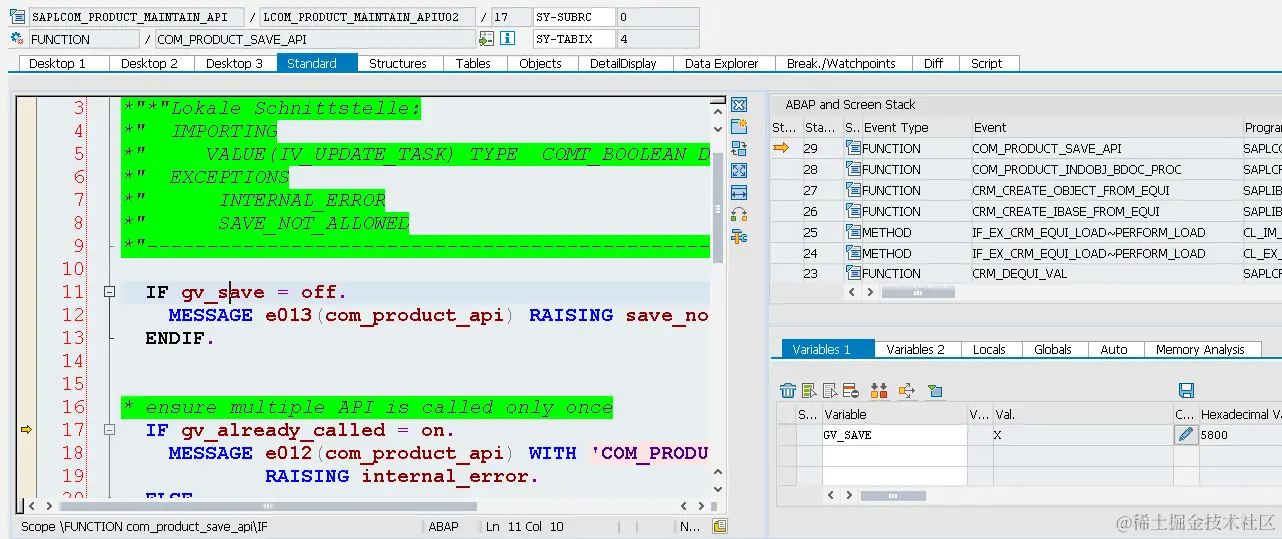
Task: Click the variables table scroll left arrow
Action: (x=829, y=495)
